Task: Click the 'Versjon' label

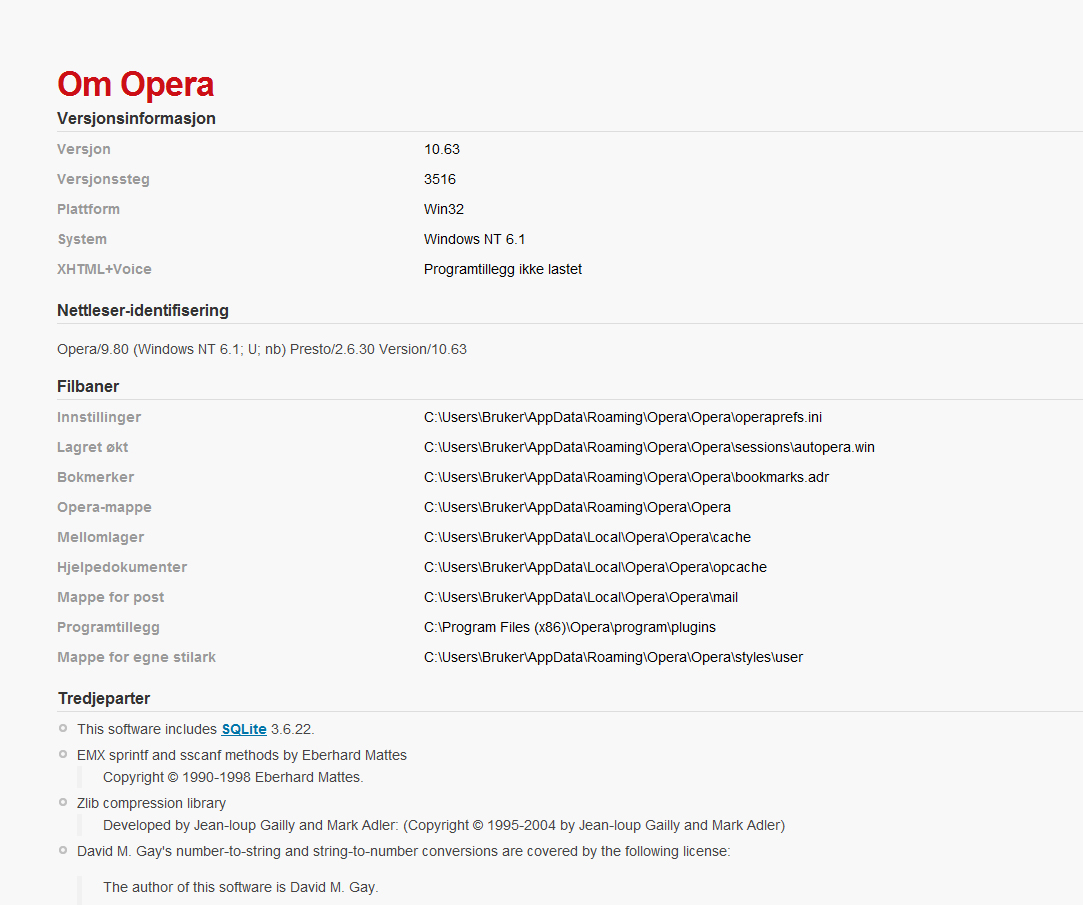Action: pos(84,149)
